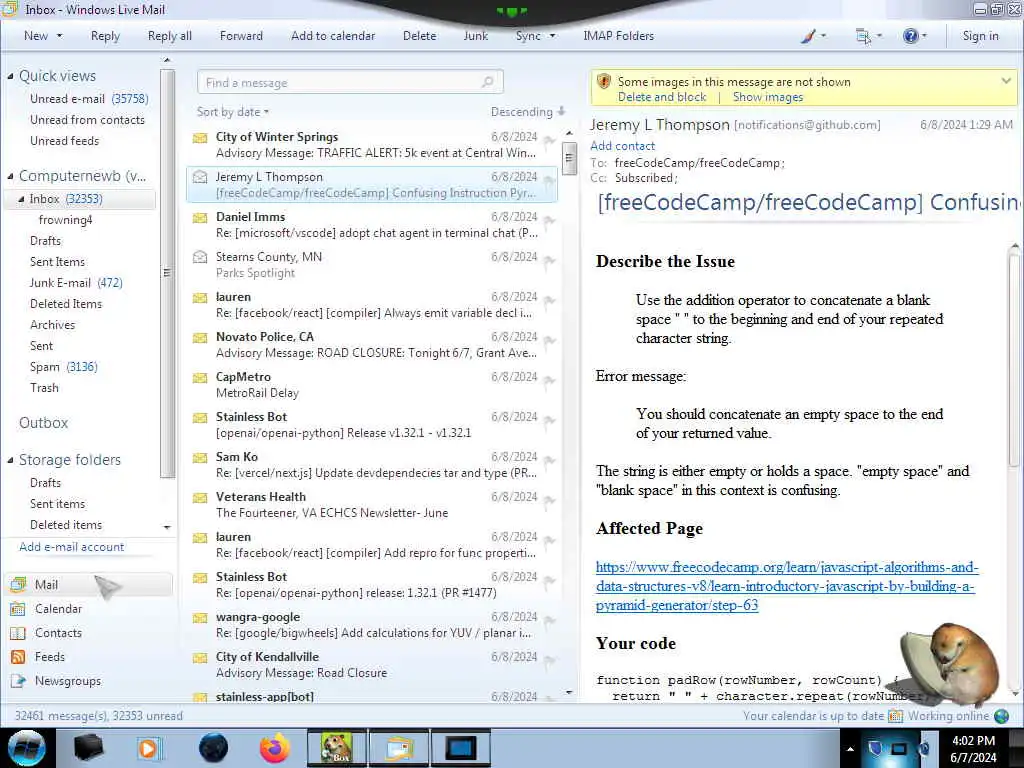Expand the images warning bar chevron
Viewport: 1024px width, 768px height.
tap(1006, 81)
